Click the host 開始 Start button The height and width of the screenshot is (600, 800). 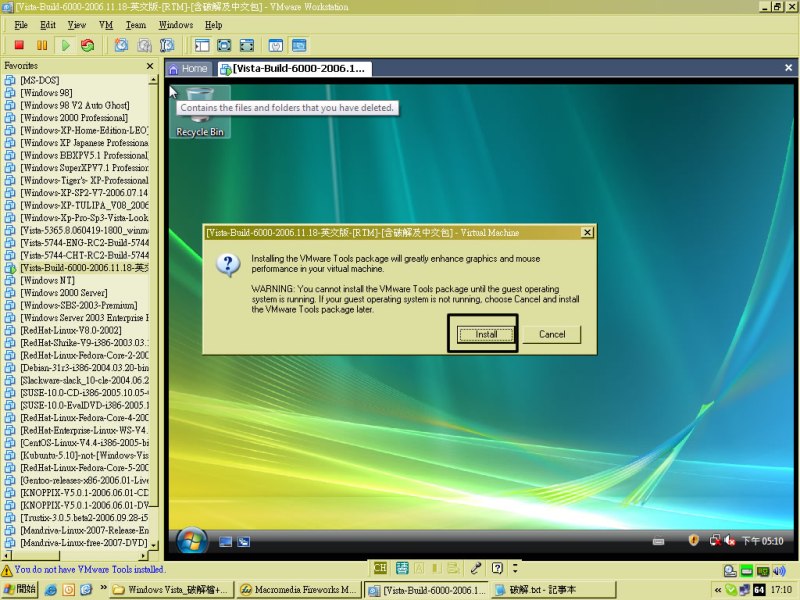click(x=20, y=589)
